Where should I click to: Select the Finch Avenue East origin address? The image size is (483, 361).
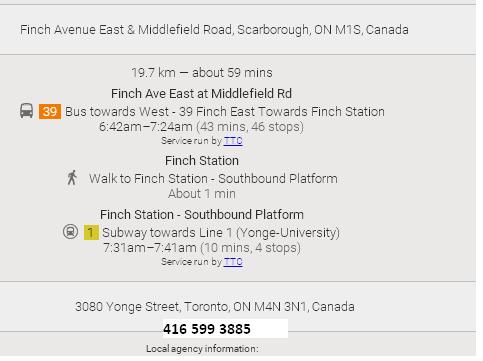[x=214, y=30]
